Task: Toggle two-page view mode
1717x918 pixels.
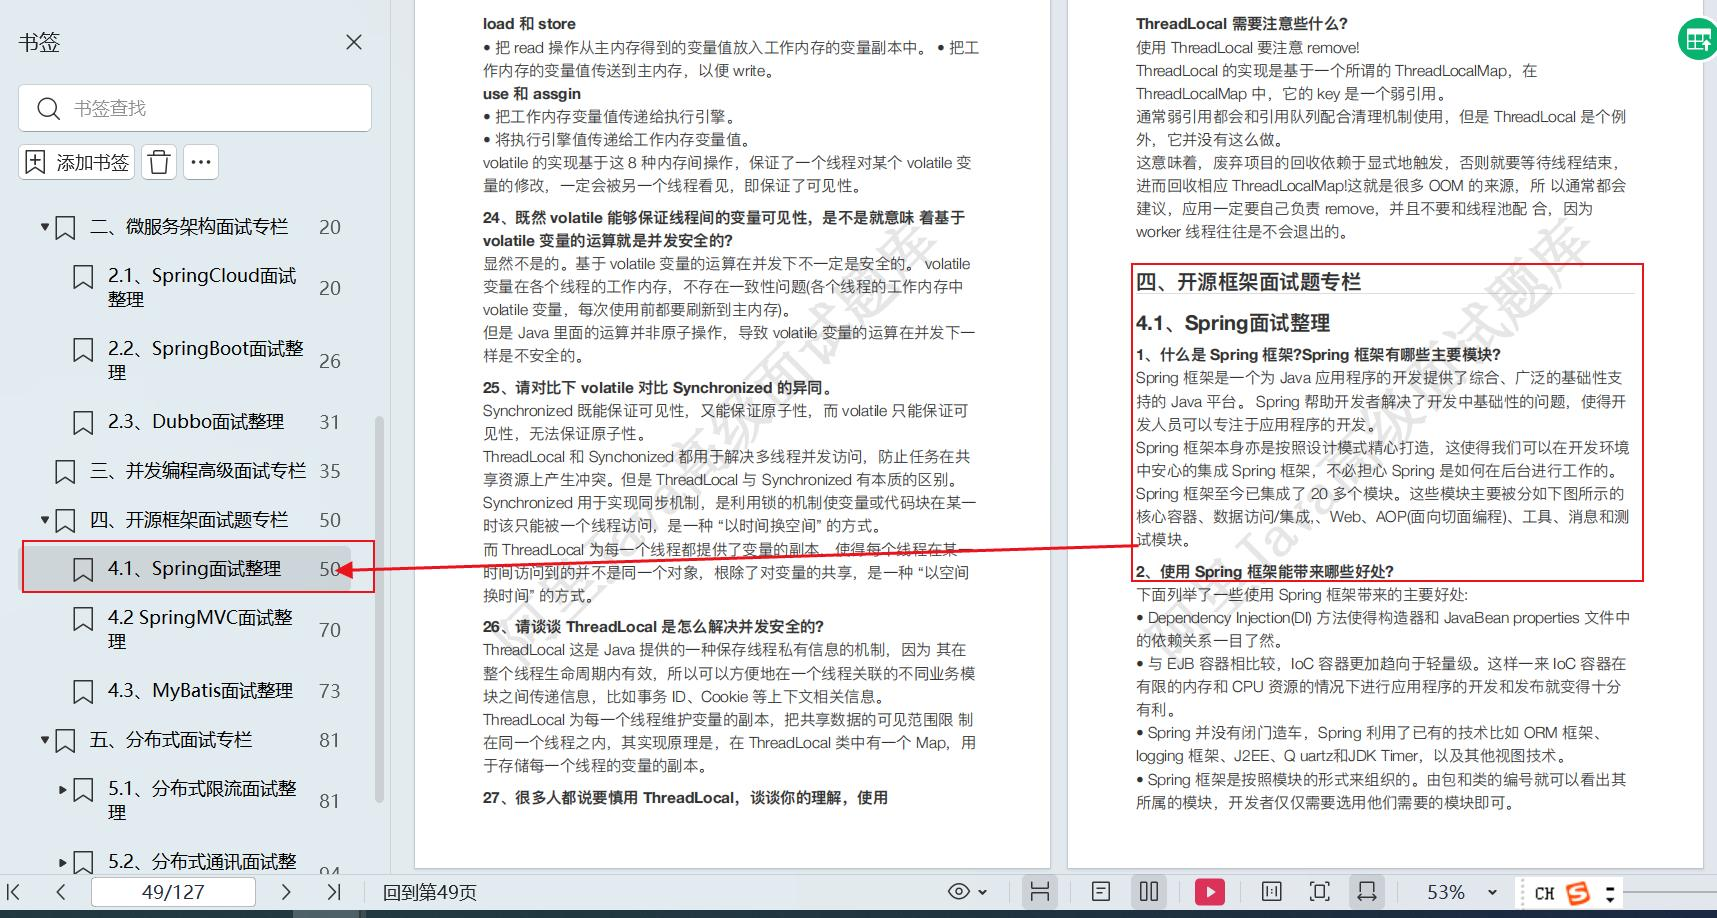Action: tap(1149, 891)
